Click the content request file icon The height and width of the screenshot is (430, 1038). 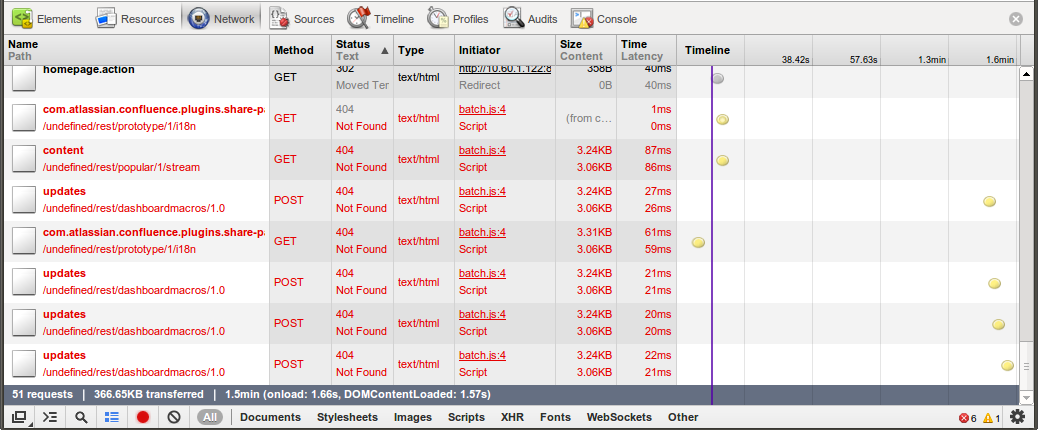[24, 159]
